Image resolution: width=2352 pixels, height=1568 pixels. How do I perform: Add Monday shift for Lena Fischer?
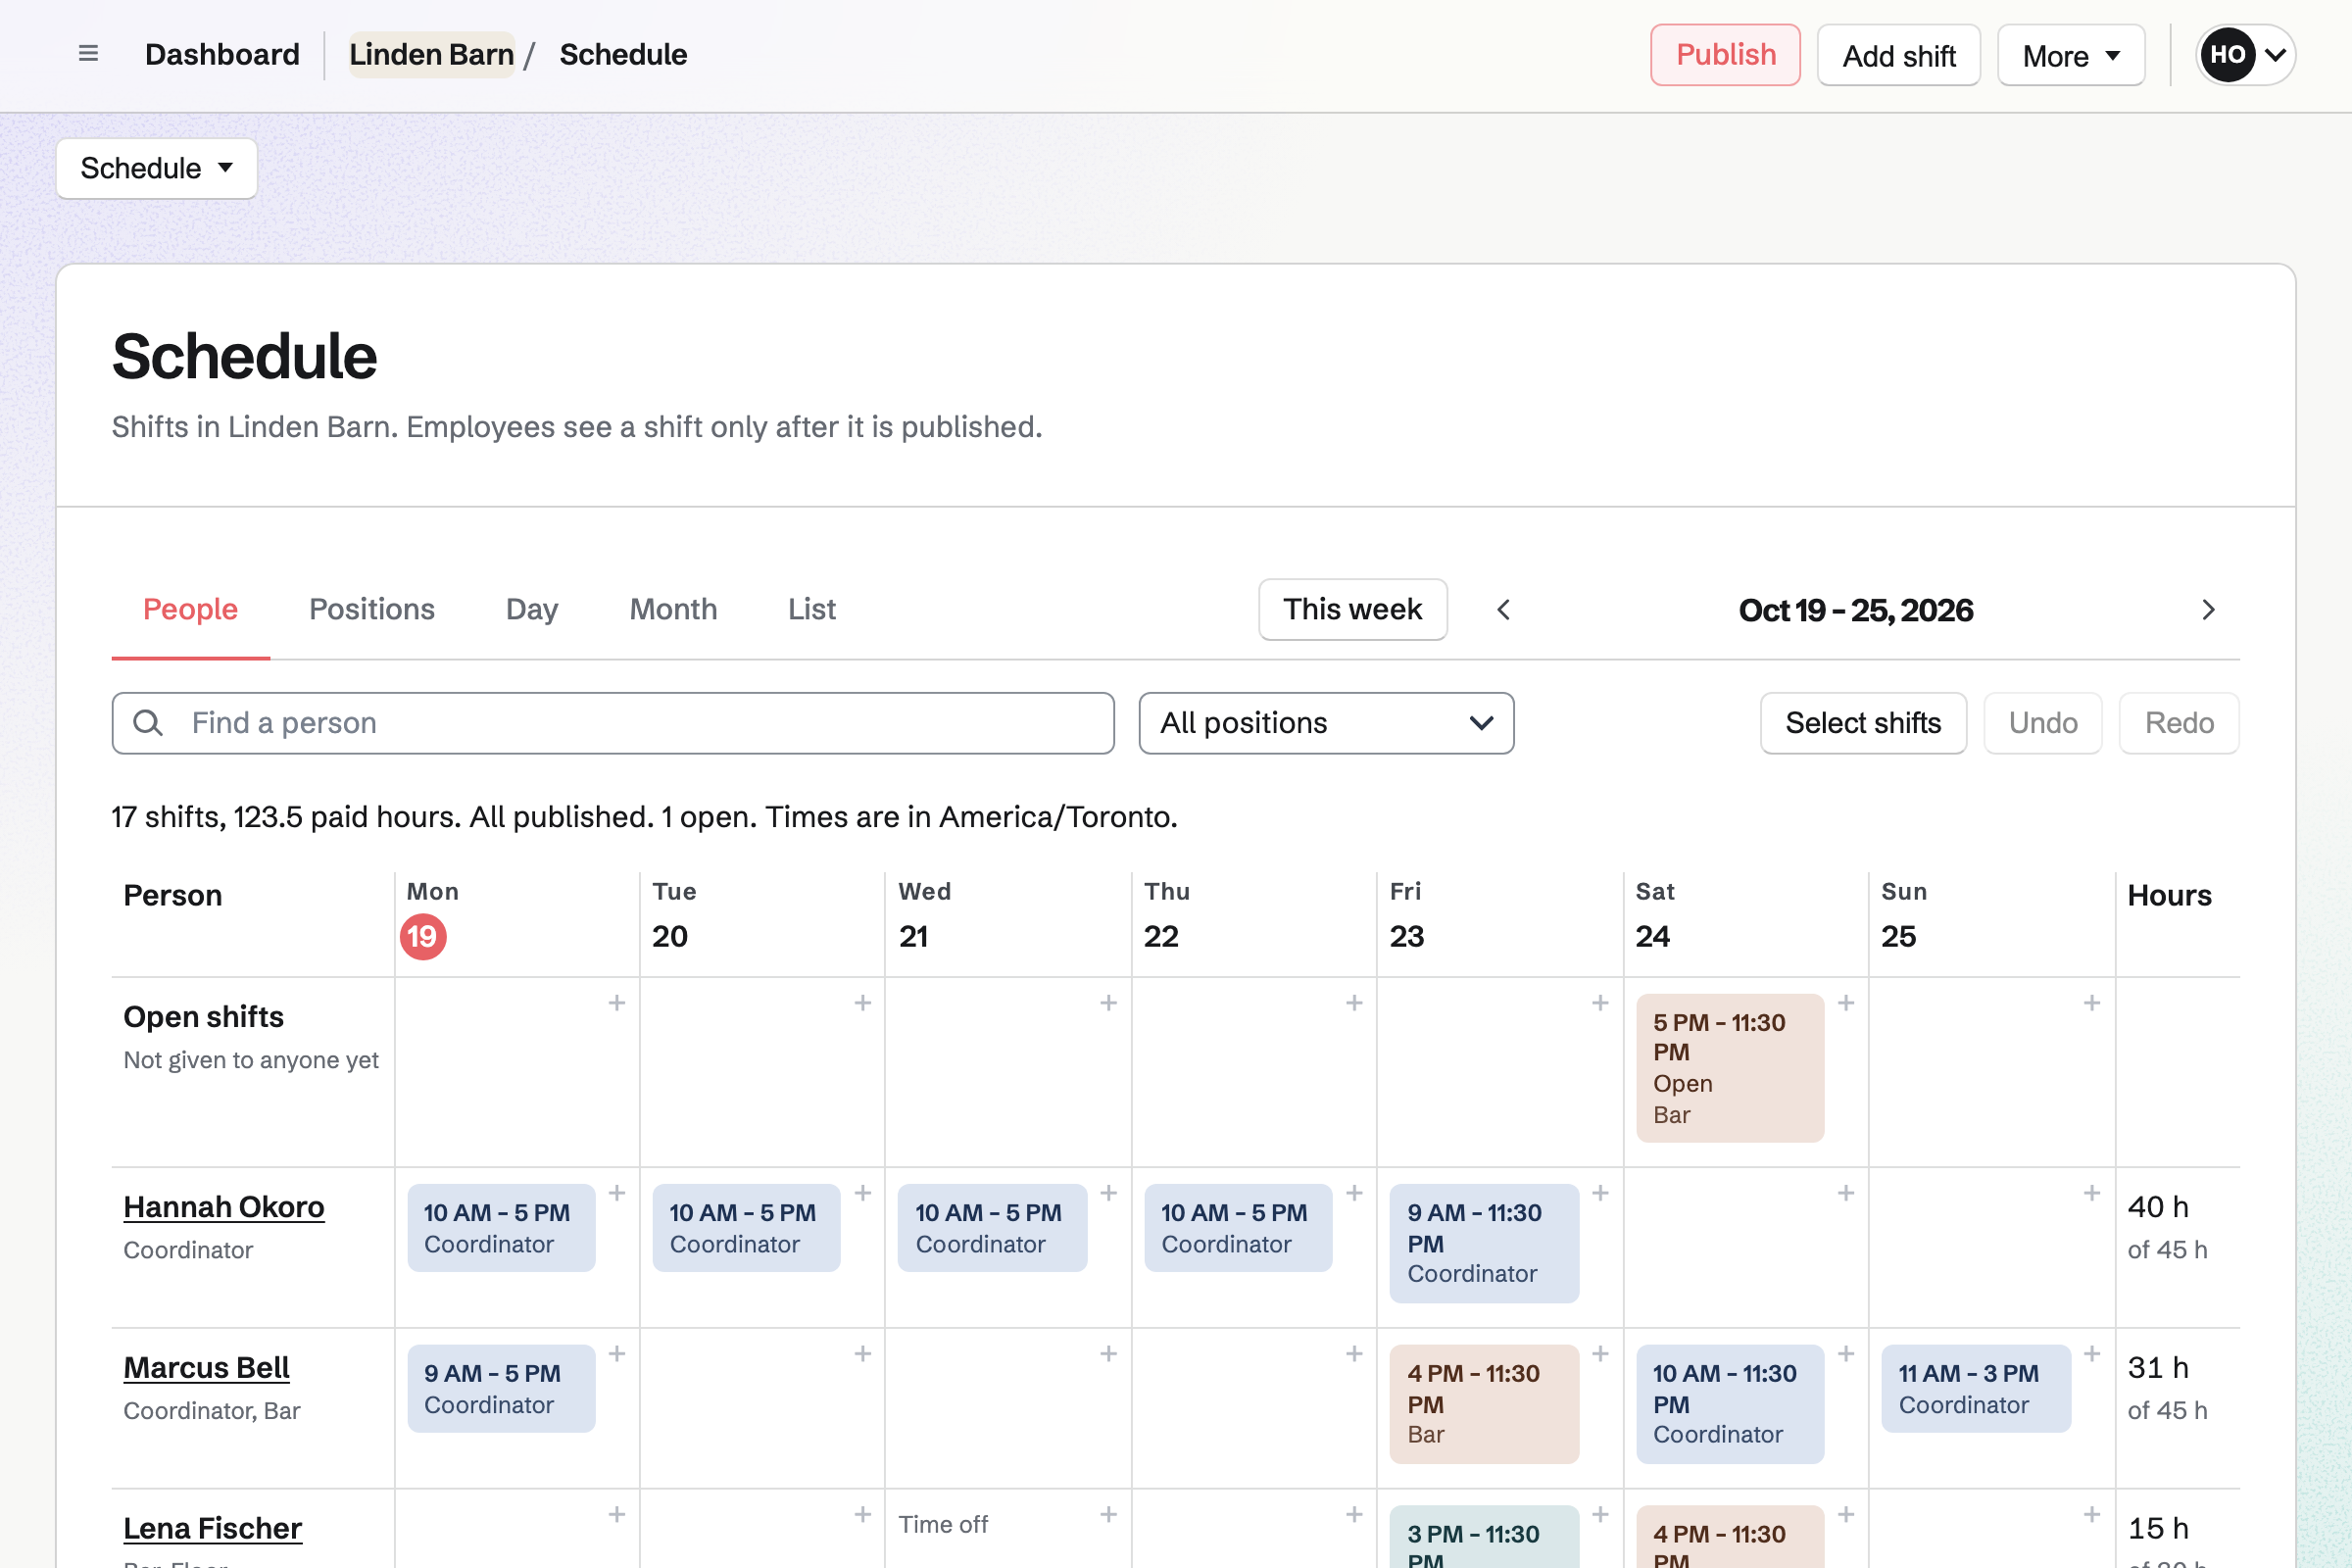[x=617, y=1515]
